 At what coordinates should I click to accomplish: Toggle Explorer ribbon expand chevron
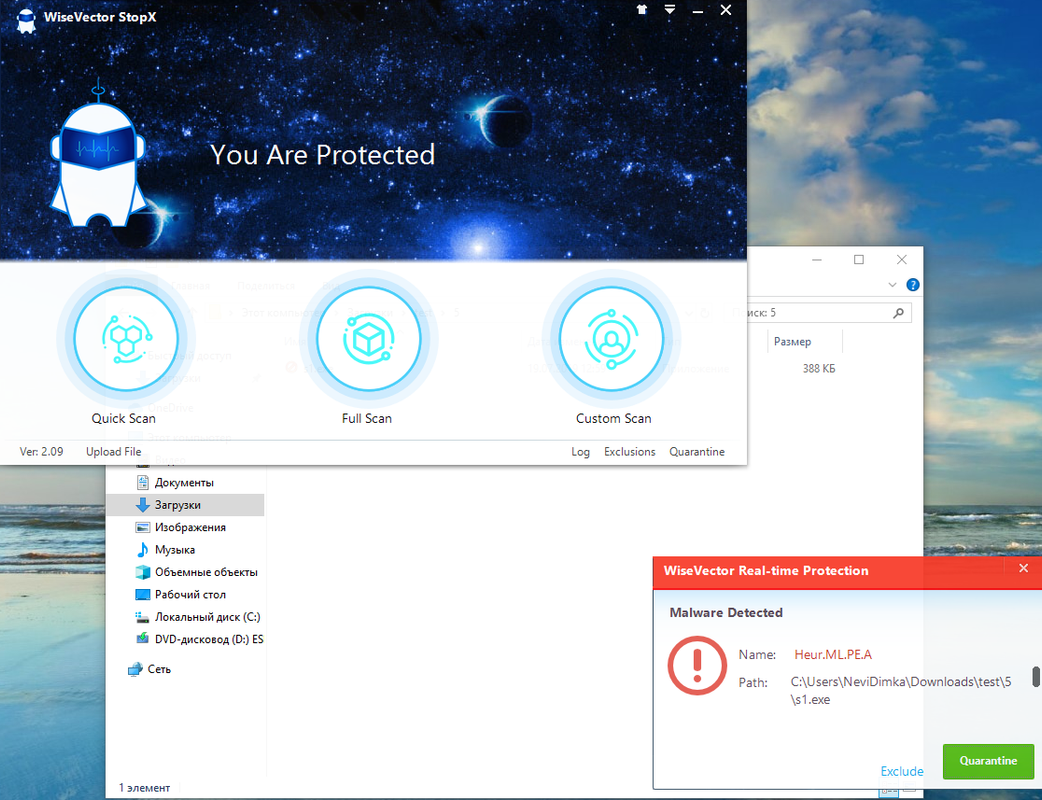(x=892, y=284)
